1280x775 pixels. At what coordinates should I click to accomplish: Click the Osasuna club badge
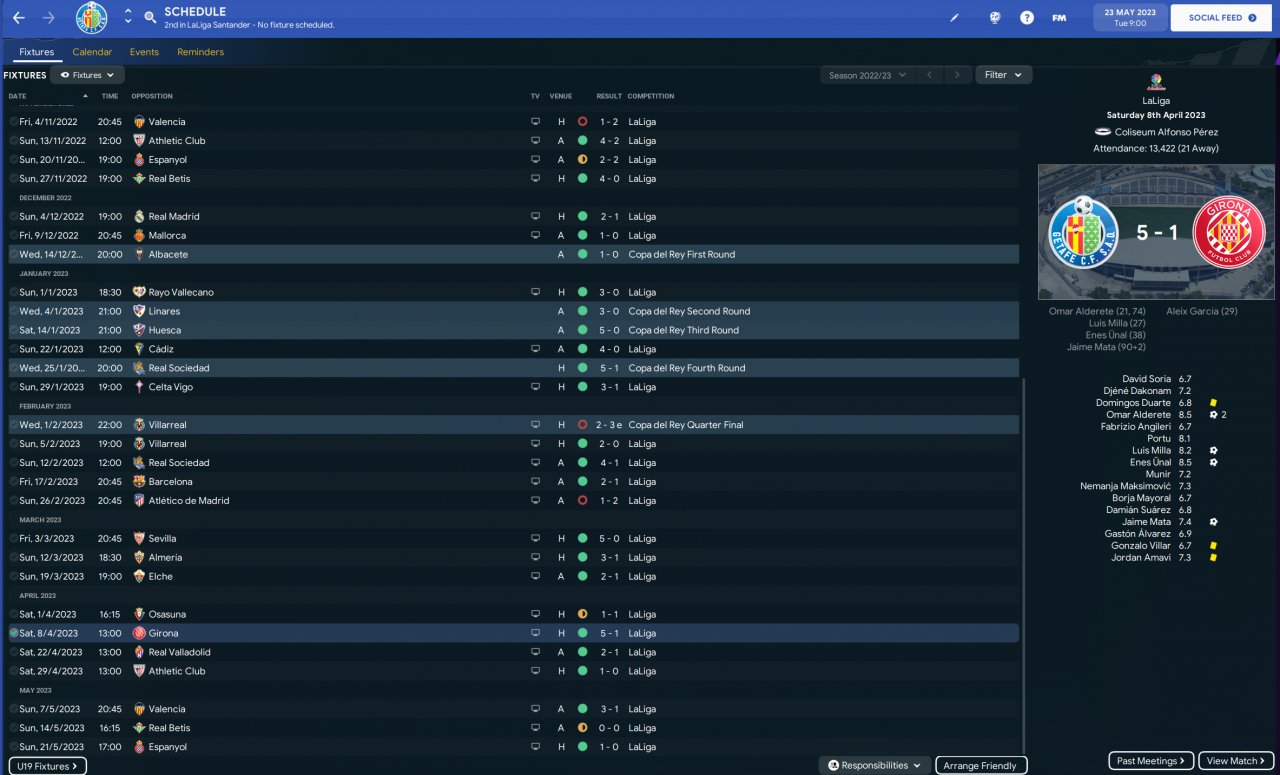coord(139,614)
